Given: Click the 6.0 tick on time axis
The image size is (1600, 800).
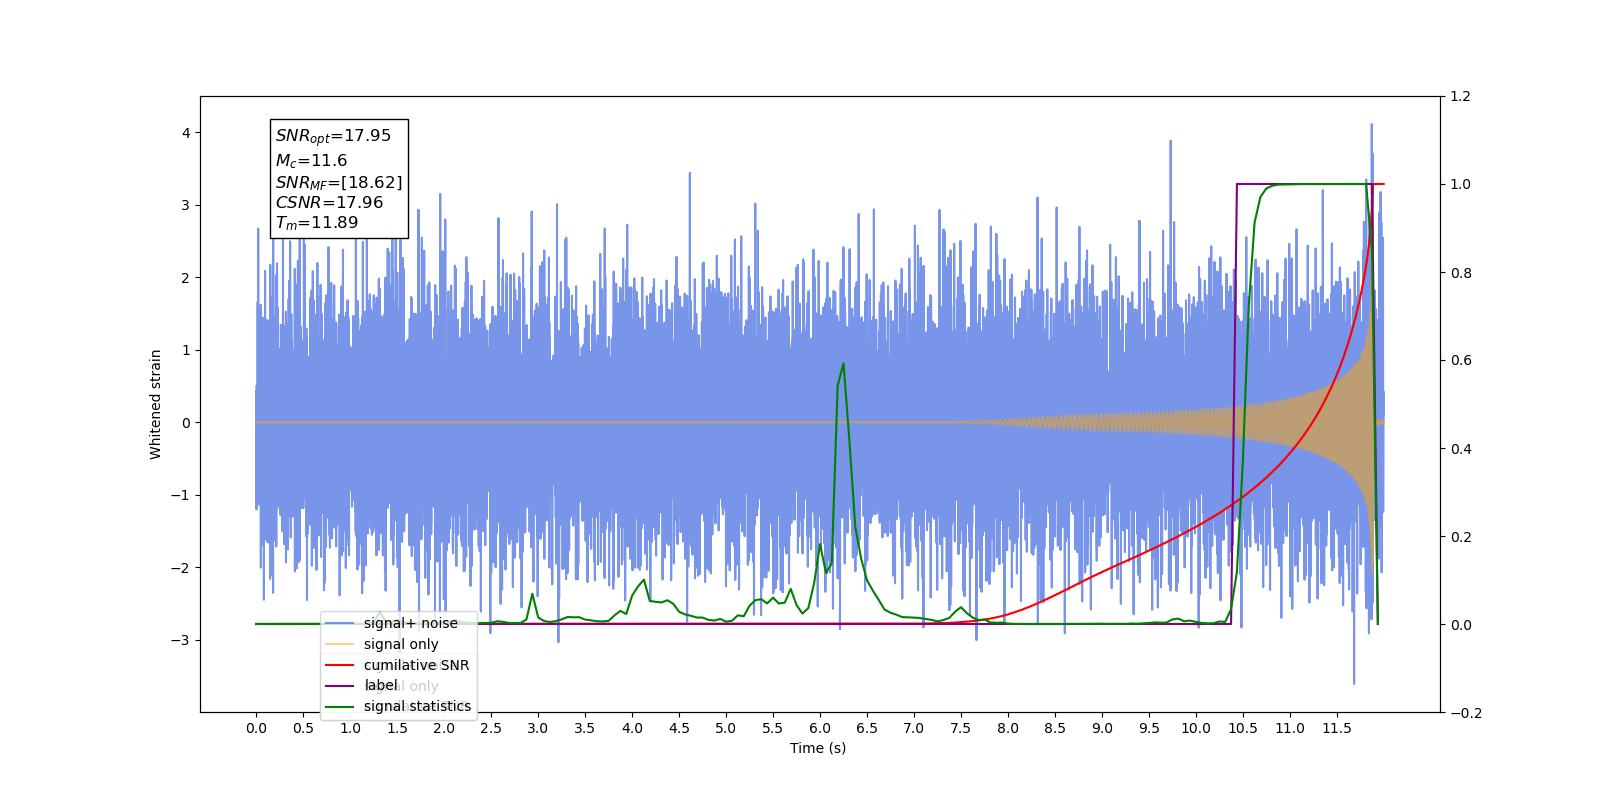Looking at the screenshot, I should point(820,728).
